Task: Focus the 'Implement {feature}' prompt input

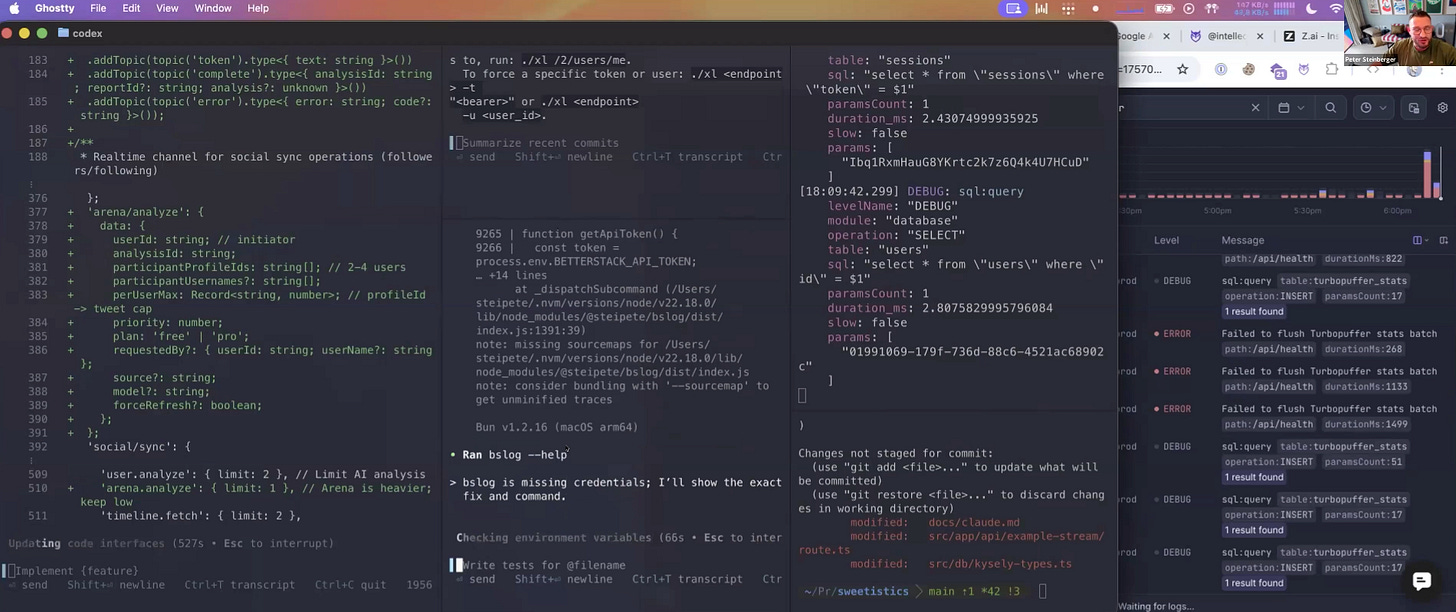Action: [x=220, y=571]
